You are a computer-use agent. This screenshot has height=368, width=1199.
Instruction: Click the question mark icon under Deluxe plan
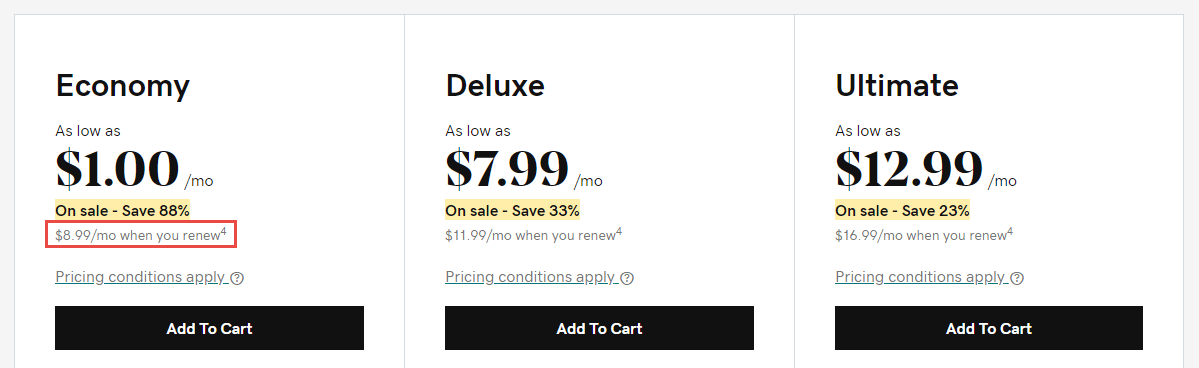[627, 278]
